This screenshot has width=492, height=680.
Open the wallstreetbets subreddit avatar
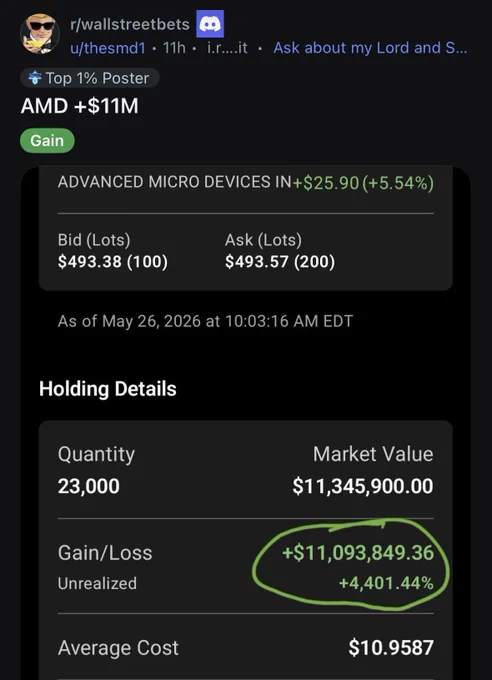point(40,34)
